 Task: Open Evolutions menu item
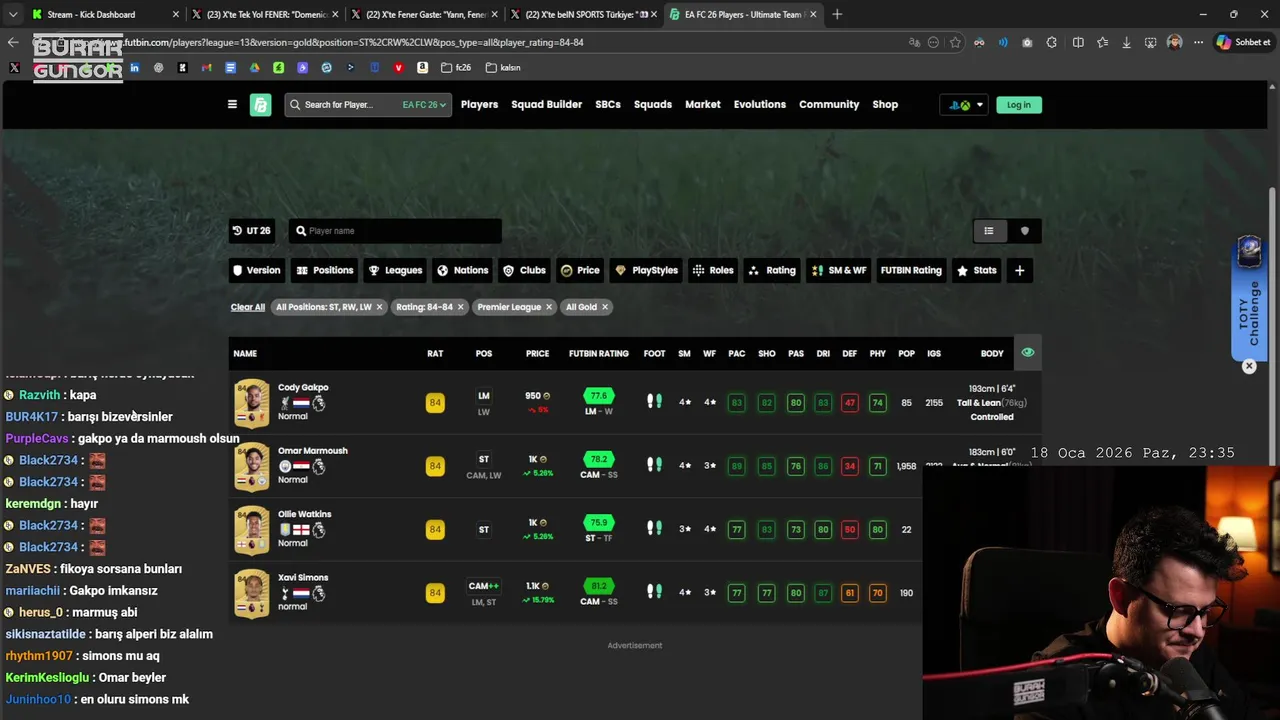pos(760,105)
